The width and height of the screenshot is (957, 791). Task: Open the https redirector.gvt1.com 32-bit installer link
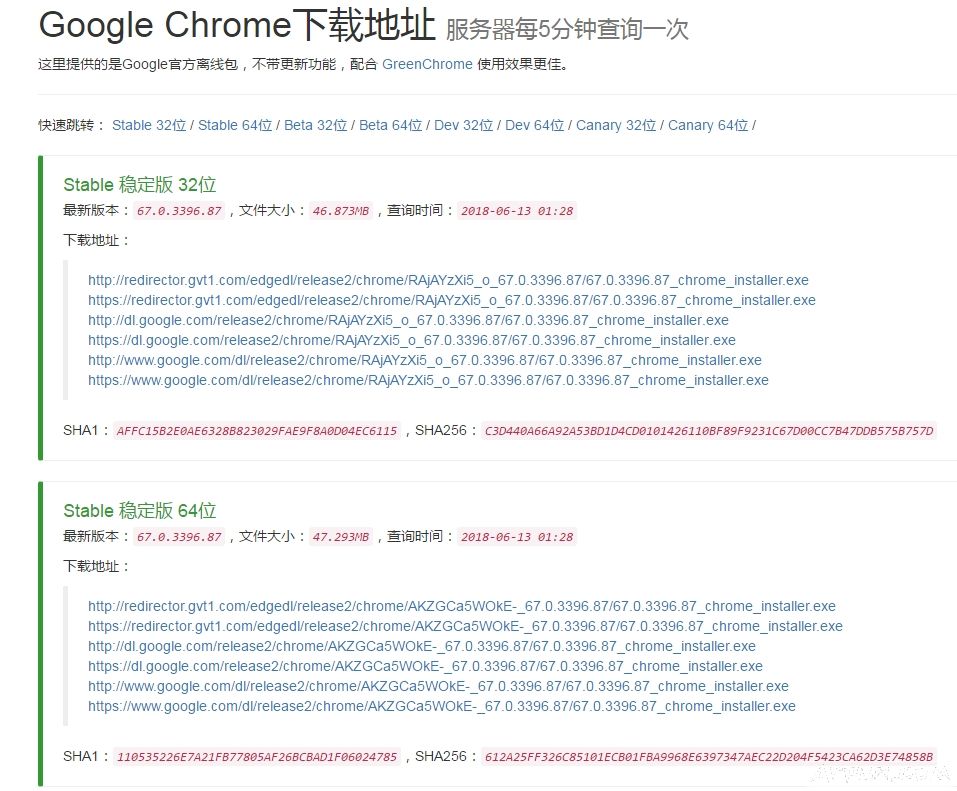452,300
